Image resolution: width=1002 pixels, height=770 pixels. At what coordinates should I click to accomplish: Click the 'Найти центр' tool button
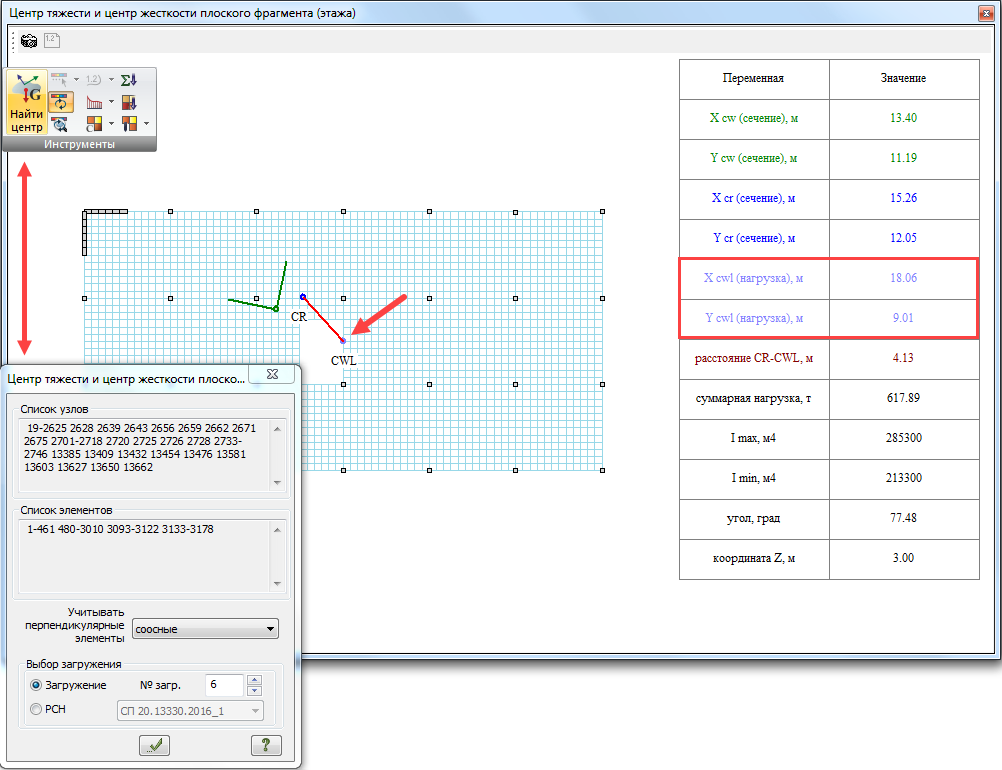point(27,104)
